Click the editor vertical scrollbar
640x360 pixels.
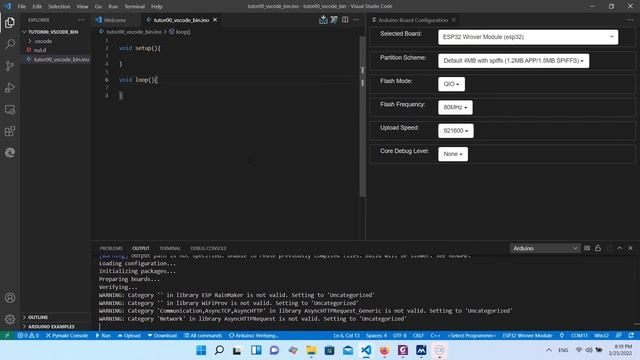pos(362,116)
